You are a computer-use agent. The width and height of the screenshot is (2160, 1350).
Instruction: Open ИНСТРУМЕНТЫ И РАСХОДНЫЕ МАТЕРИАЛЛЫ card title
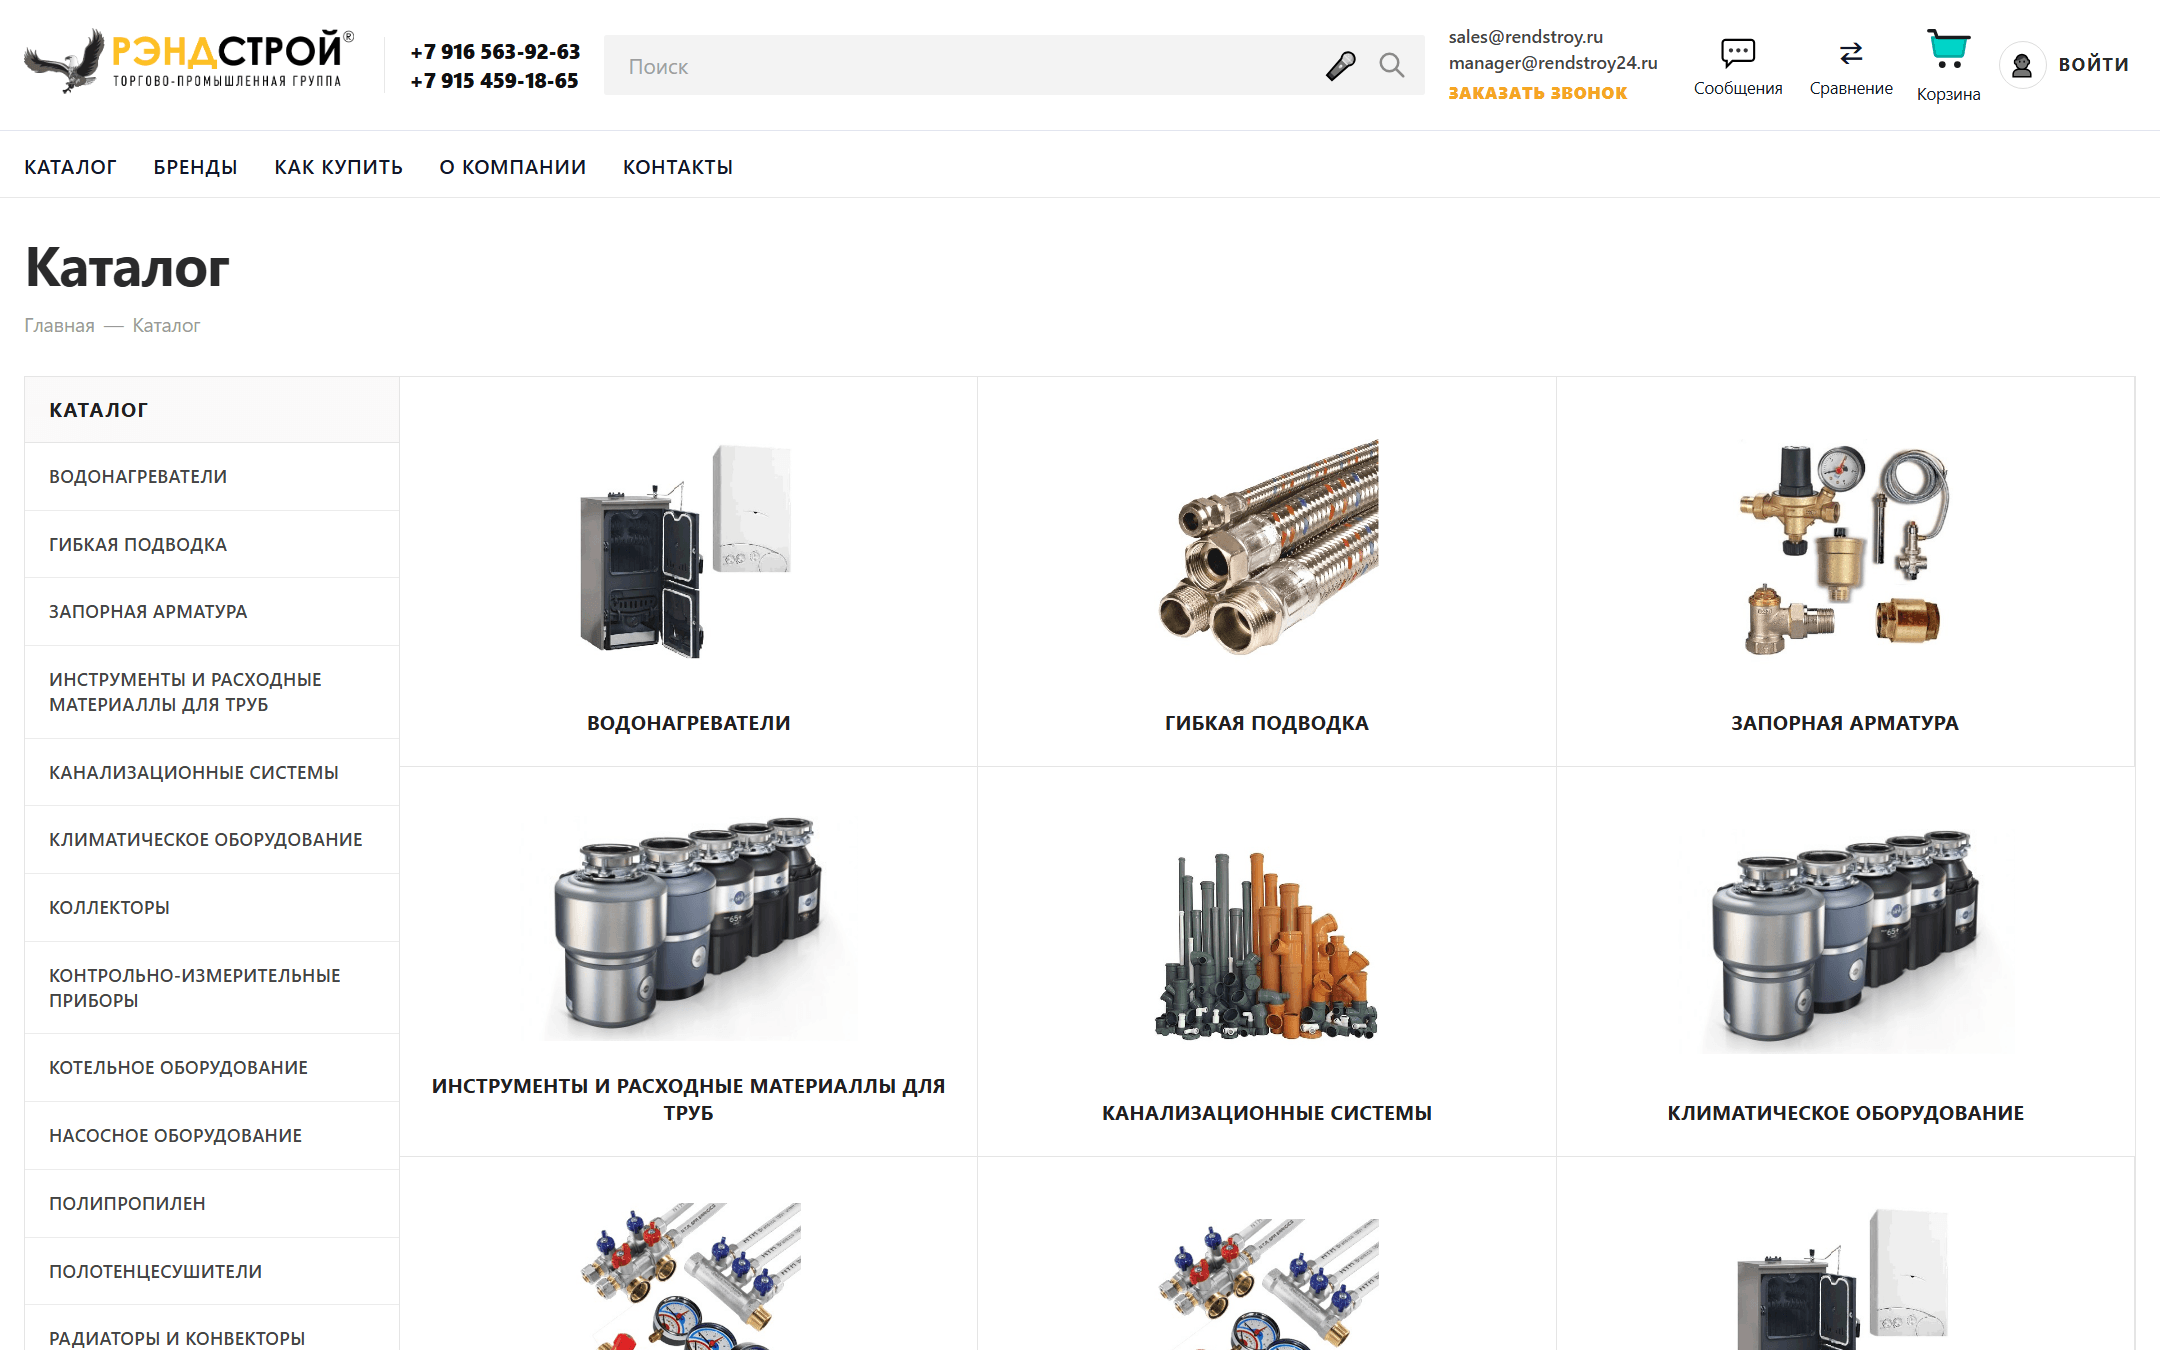688,1099
